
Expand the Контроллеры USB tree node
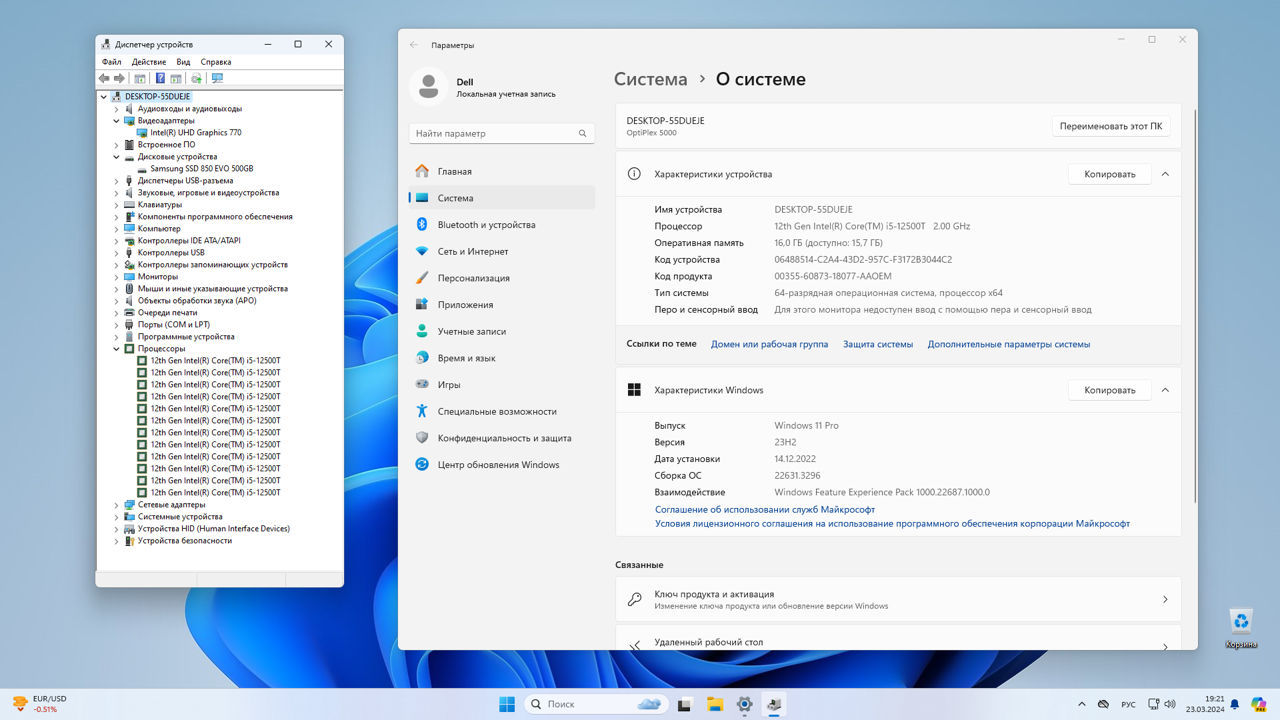(x=116, y=253)
